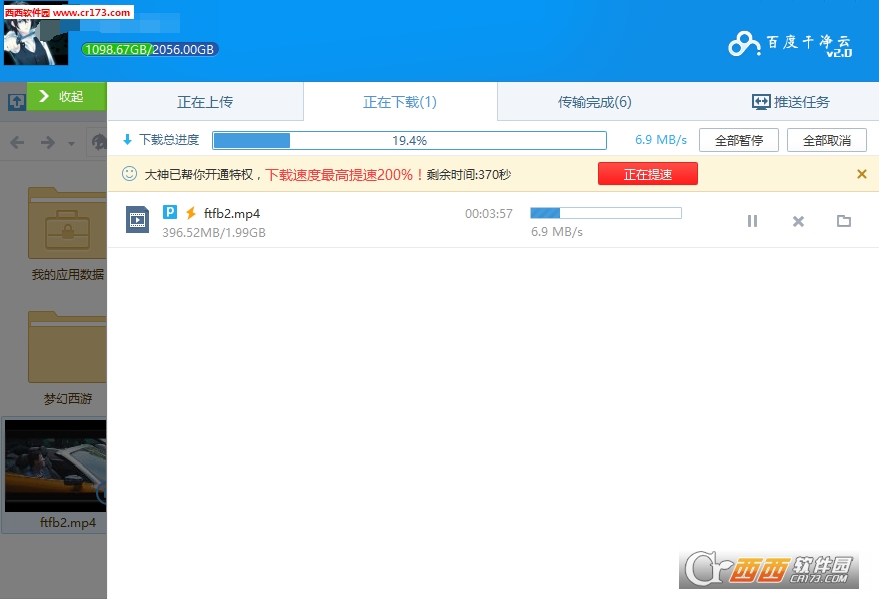Click the ftfb2.mp4 file name in list
This screenshot has width=879, height=599.
pos(232,213)
